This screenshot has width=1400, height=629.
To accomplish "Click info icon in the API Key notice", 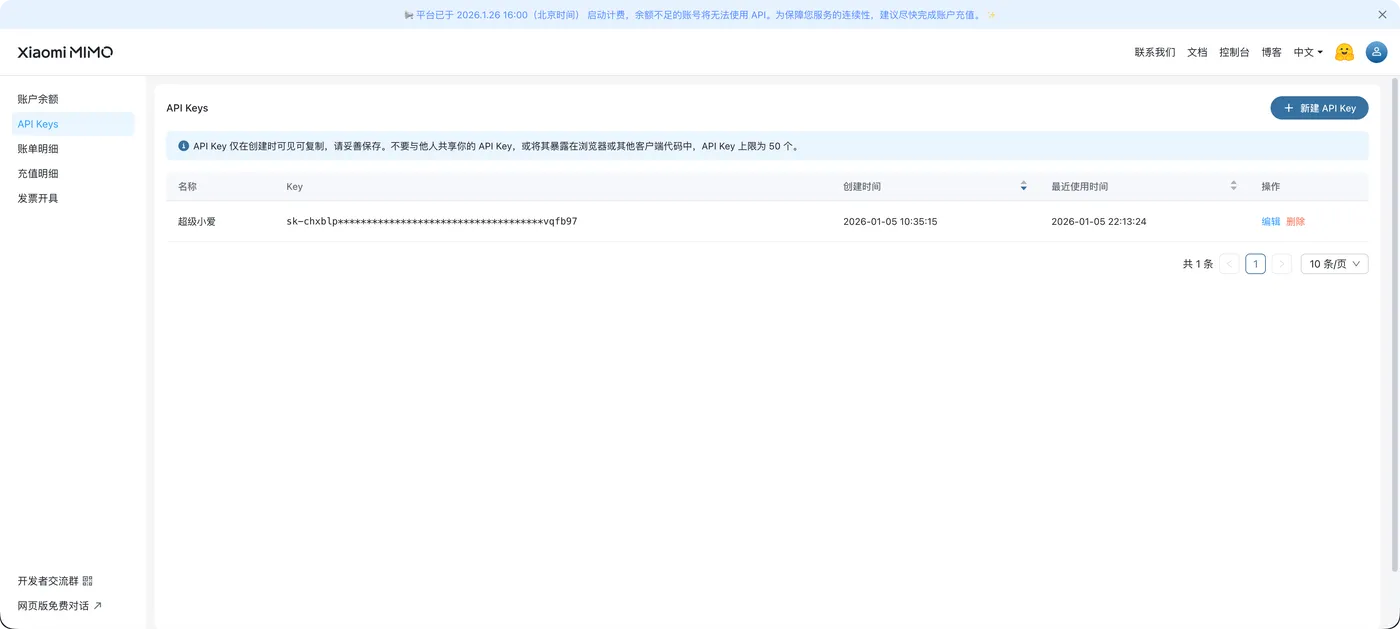I will [x=183, y=145].
